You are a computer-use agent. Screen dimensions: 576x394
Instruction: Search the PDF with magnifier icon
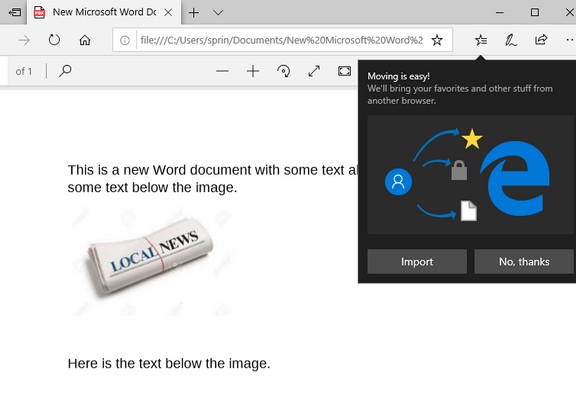click(x=65, y=70)
